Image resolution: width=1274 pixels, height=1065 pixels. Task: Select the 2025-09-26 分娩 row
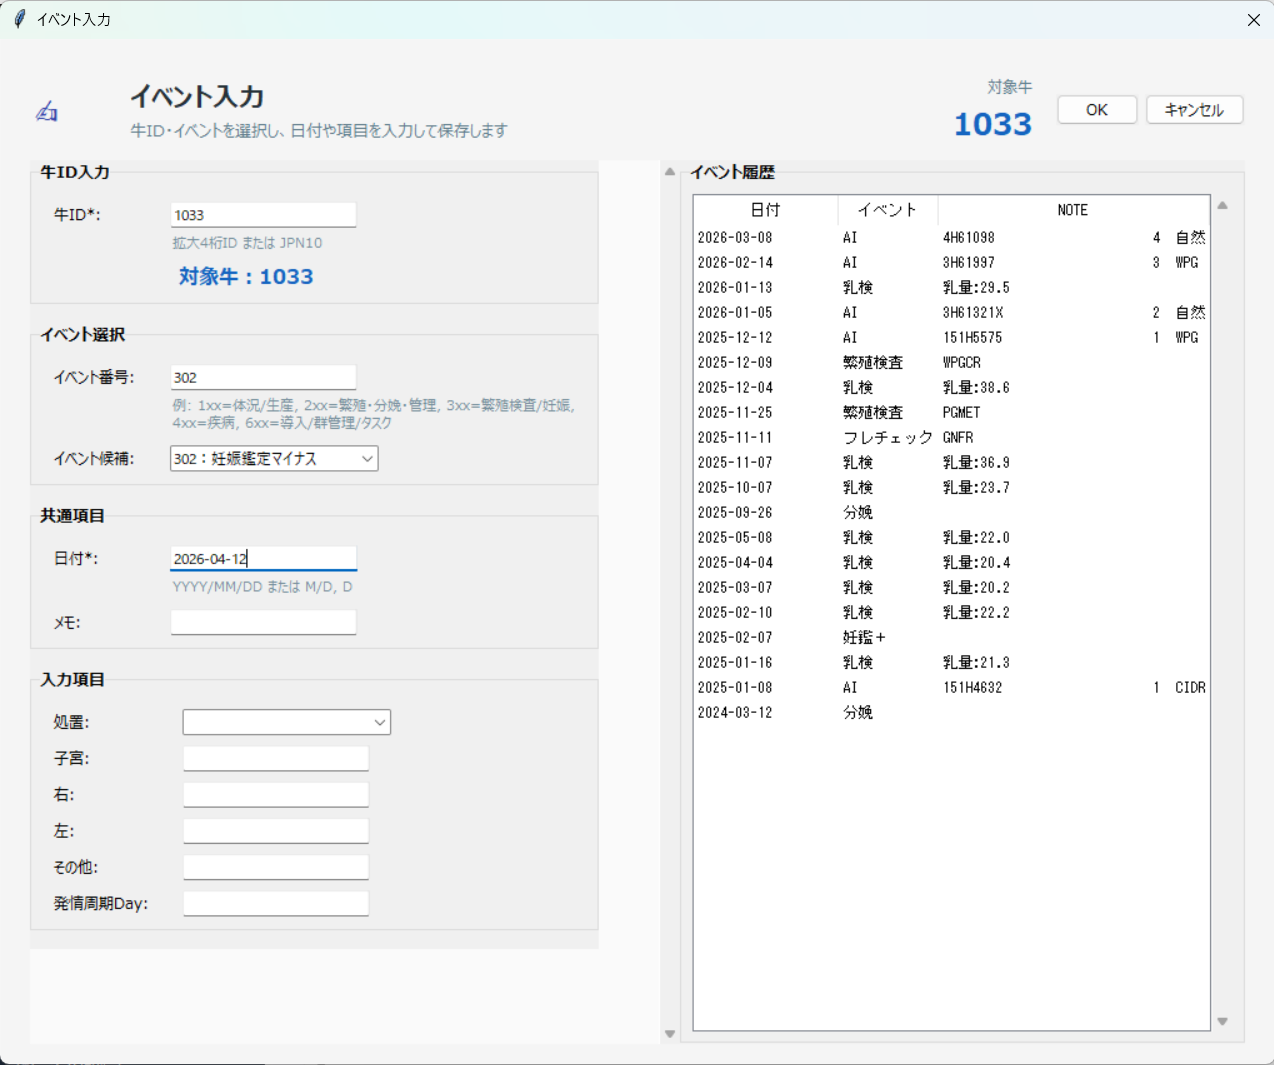pos(951,513)
